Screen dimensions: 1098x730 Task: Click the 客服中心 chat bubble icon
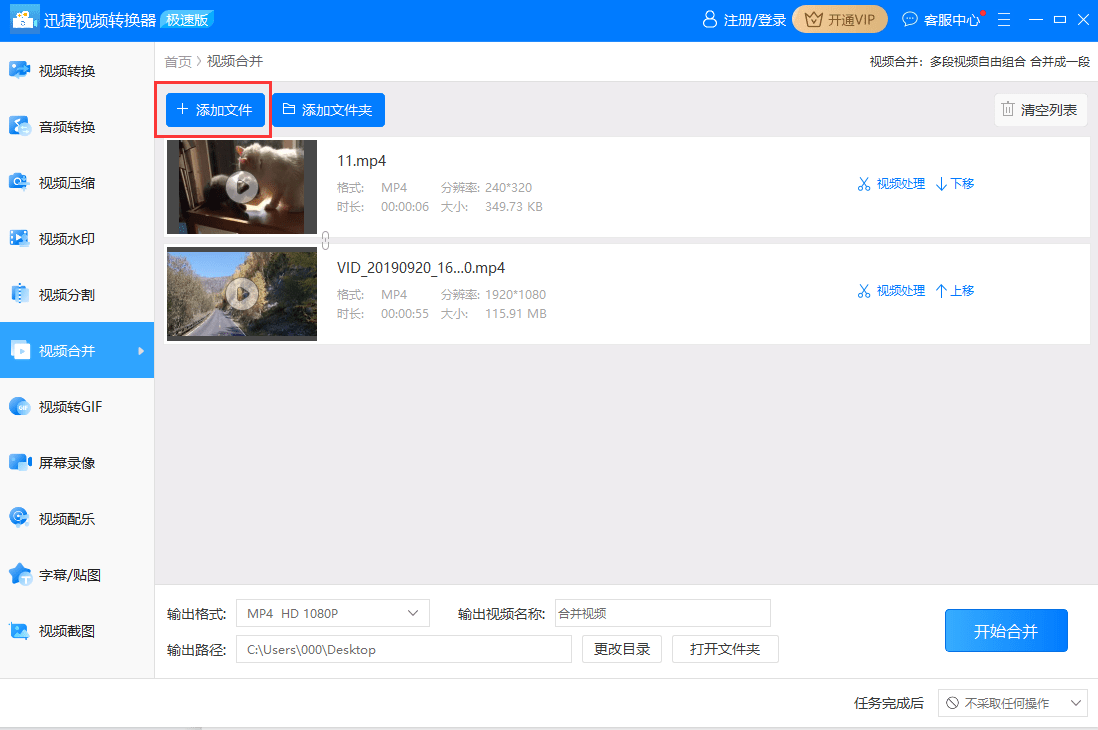click(910, 20)
